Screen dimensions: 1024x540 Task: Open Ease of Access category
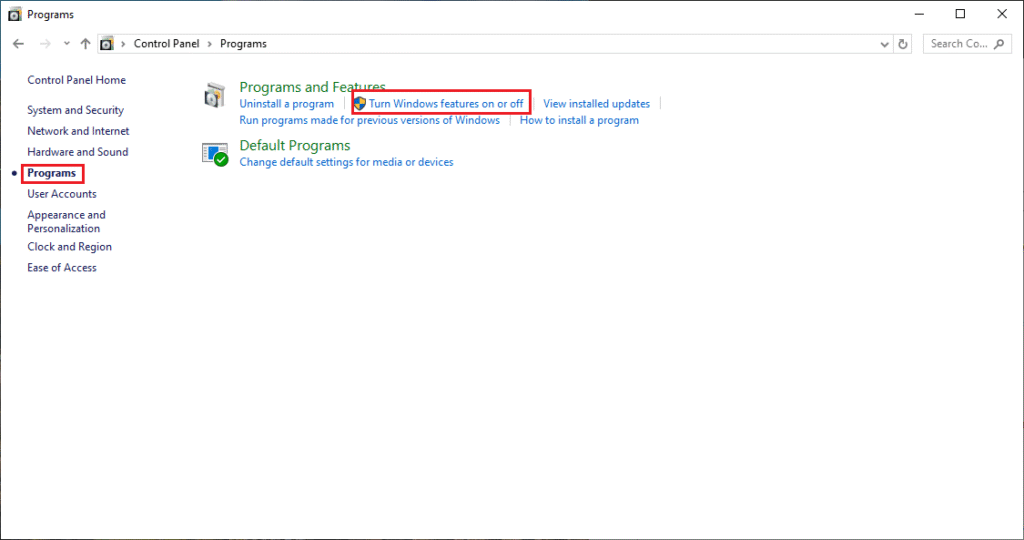[62, 267]
